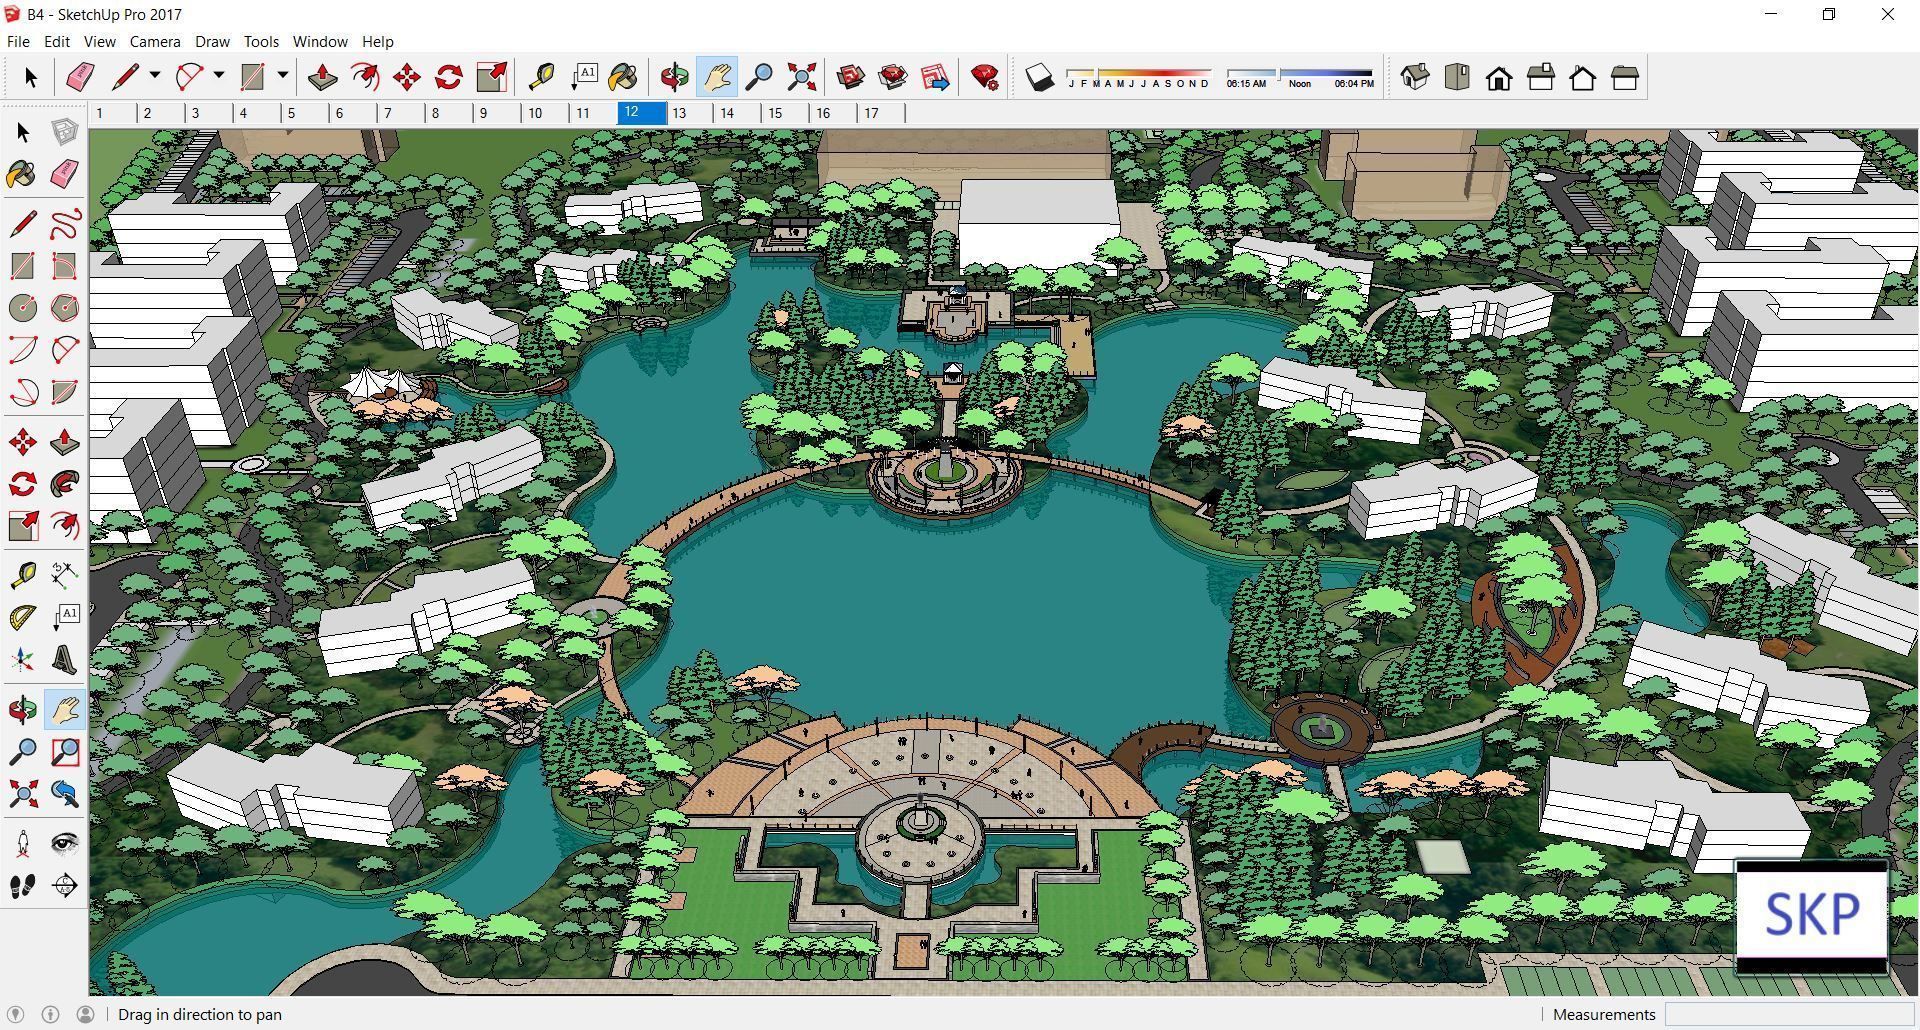Viewport: 1920px width, 1030px height.
Task: Switch to Left view
Action: point(1625,77)
